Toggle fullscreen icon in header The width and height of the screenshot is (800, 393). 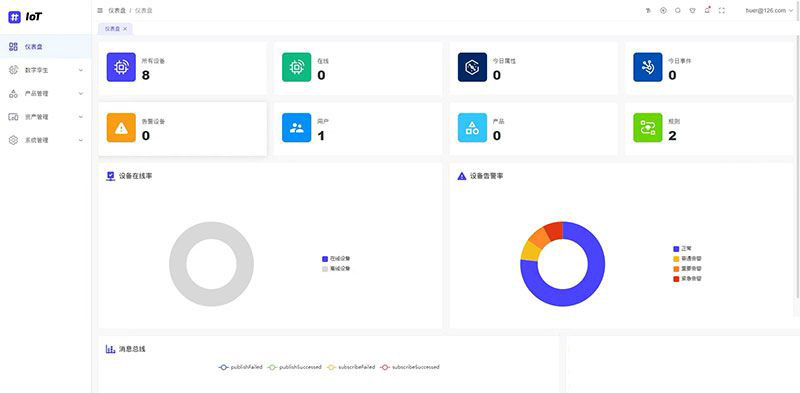[x=721, y=10]
